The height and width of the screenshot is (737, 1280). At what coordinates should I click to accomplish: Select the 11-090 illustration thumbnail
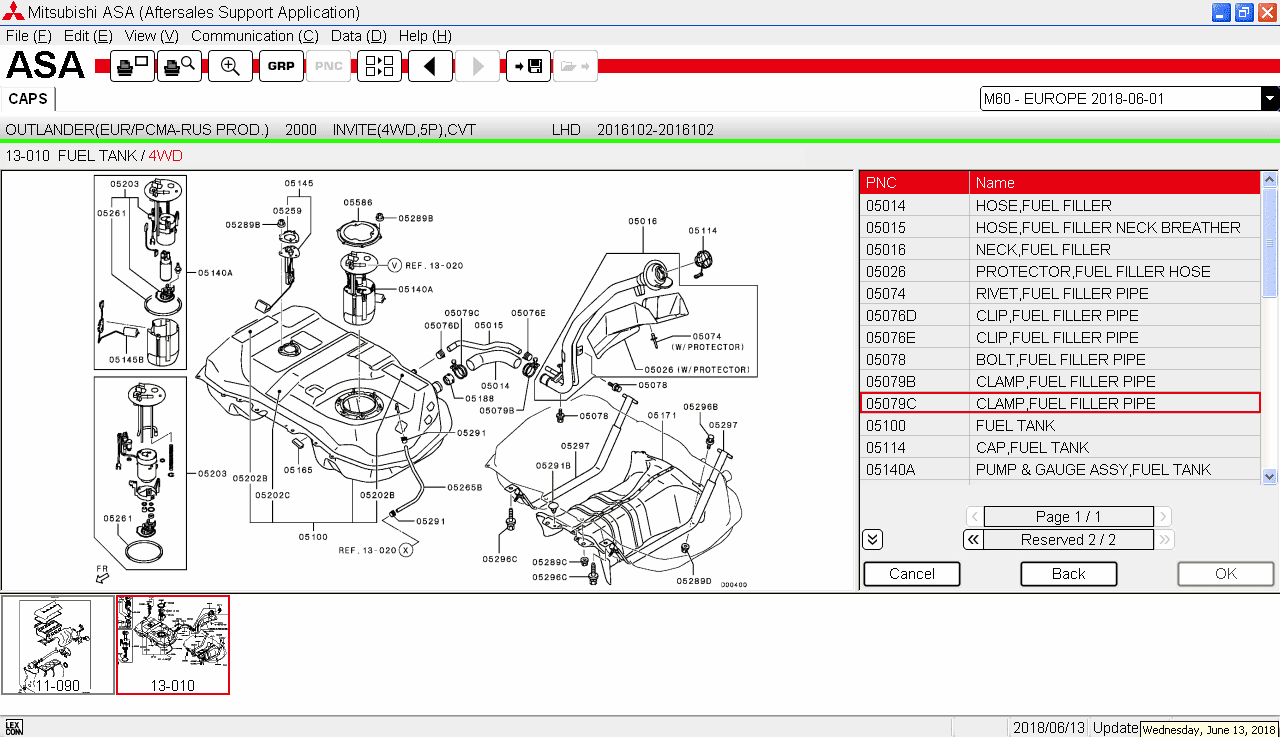coord(58,645)
